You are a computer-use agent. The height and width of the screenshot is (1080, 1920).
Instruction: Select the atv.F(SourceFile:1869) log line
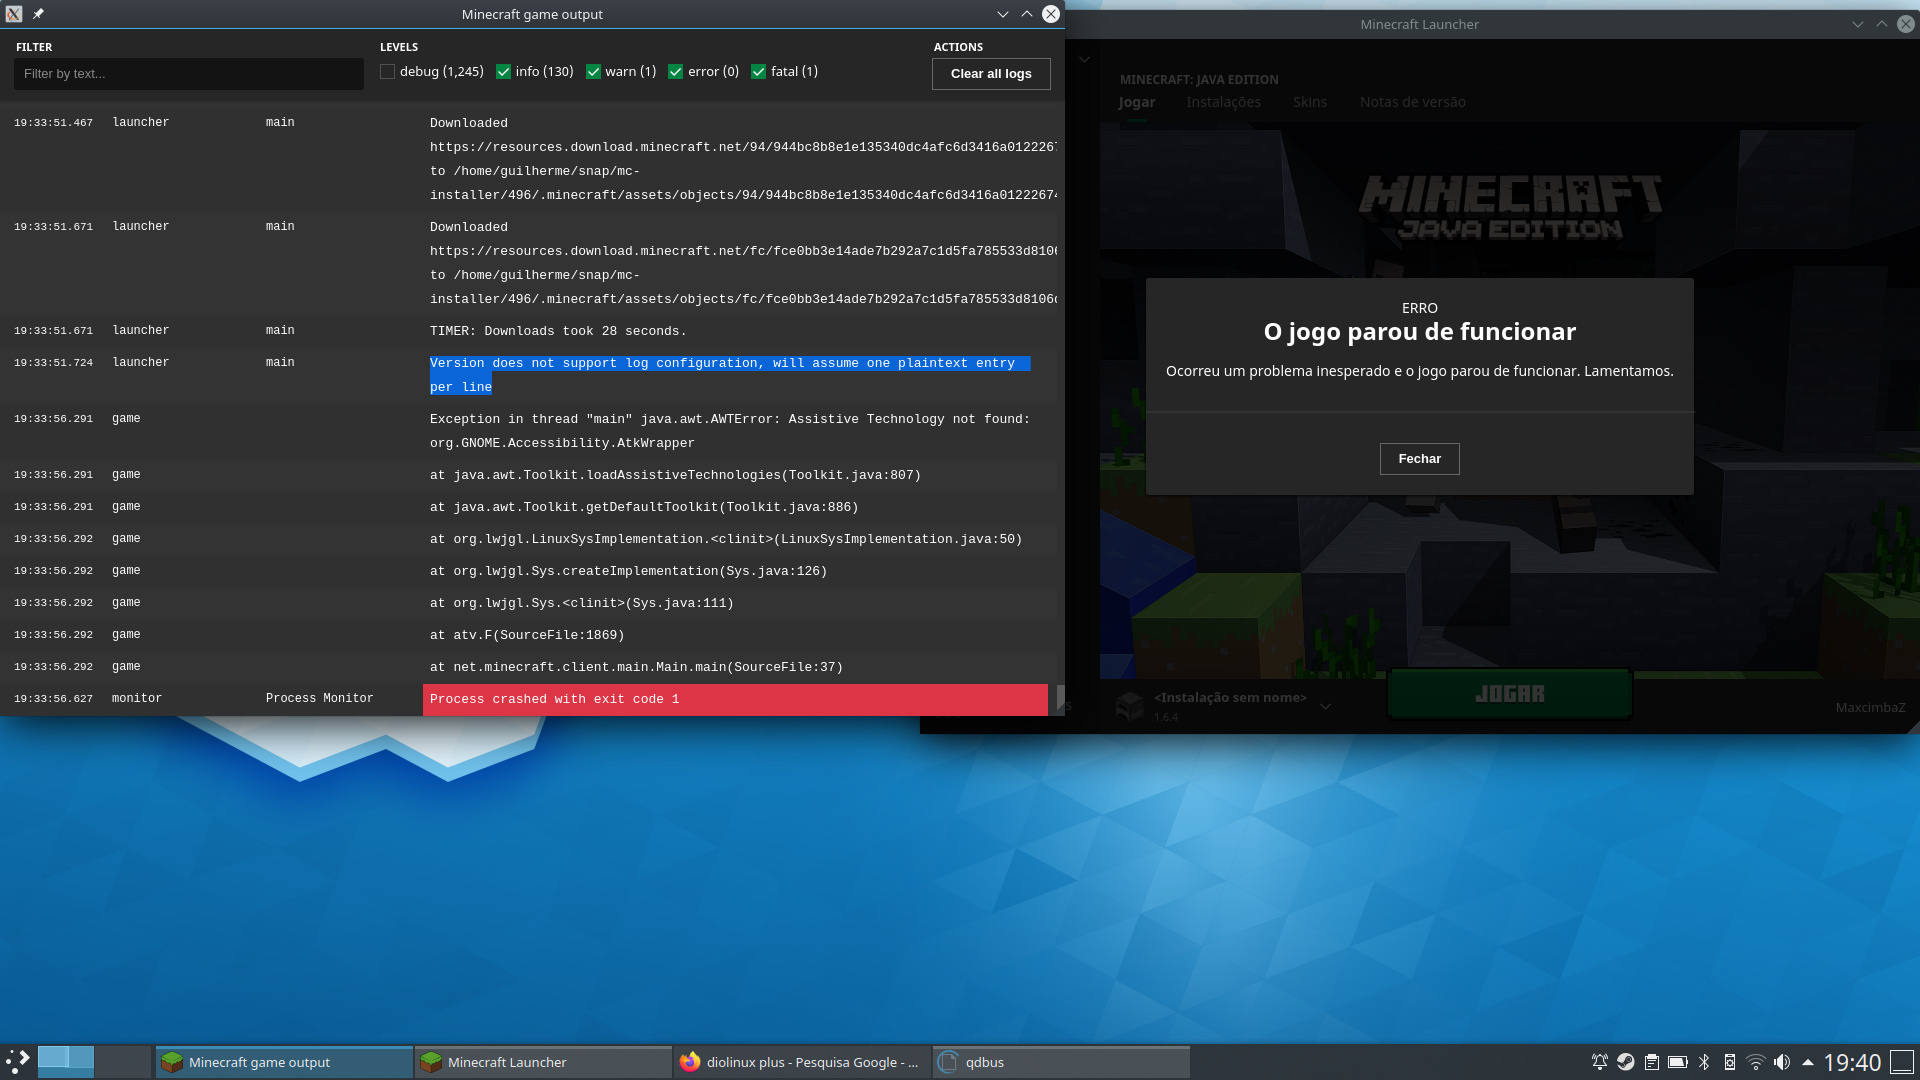click(527, 635)
